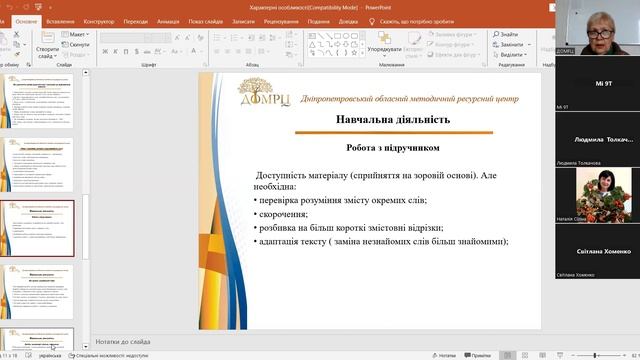Select the second slide thumbnail in the panel
The image size is (640, 360).
37,164
